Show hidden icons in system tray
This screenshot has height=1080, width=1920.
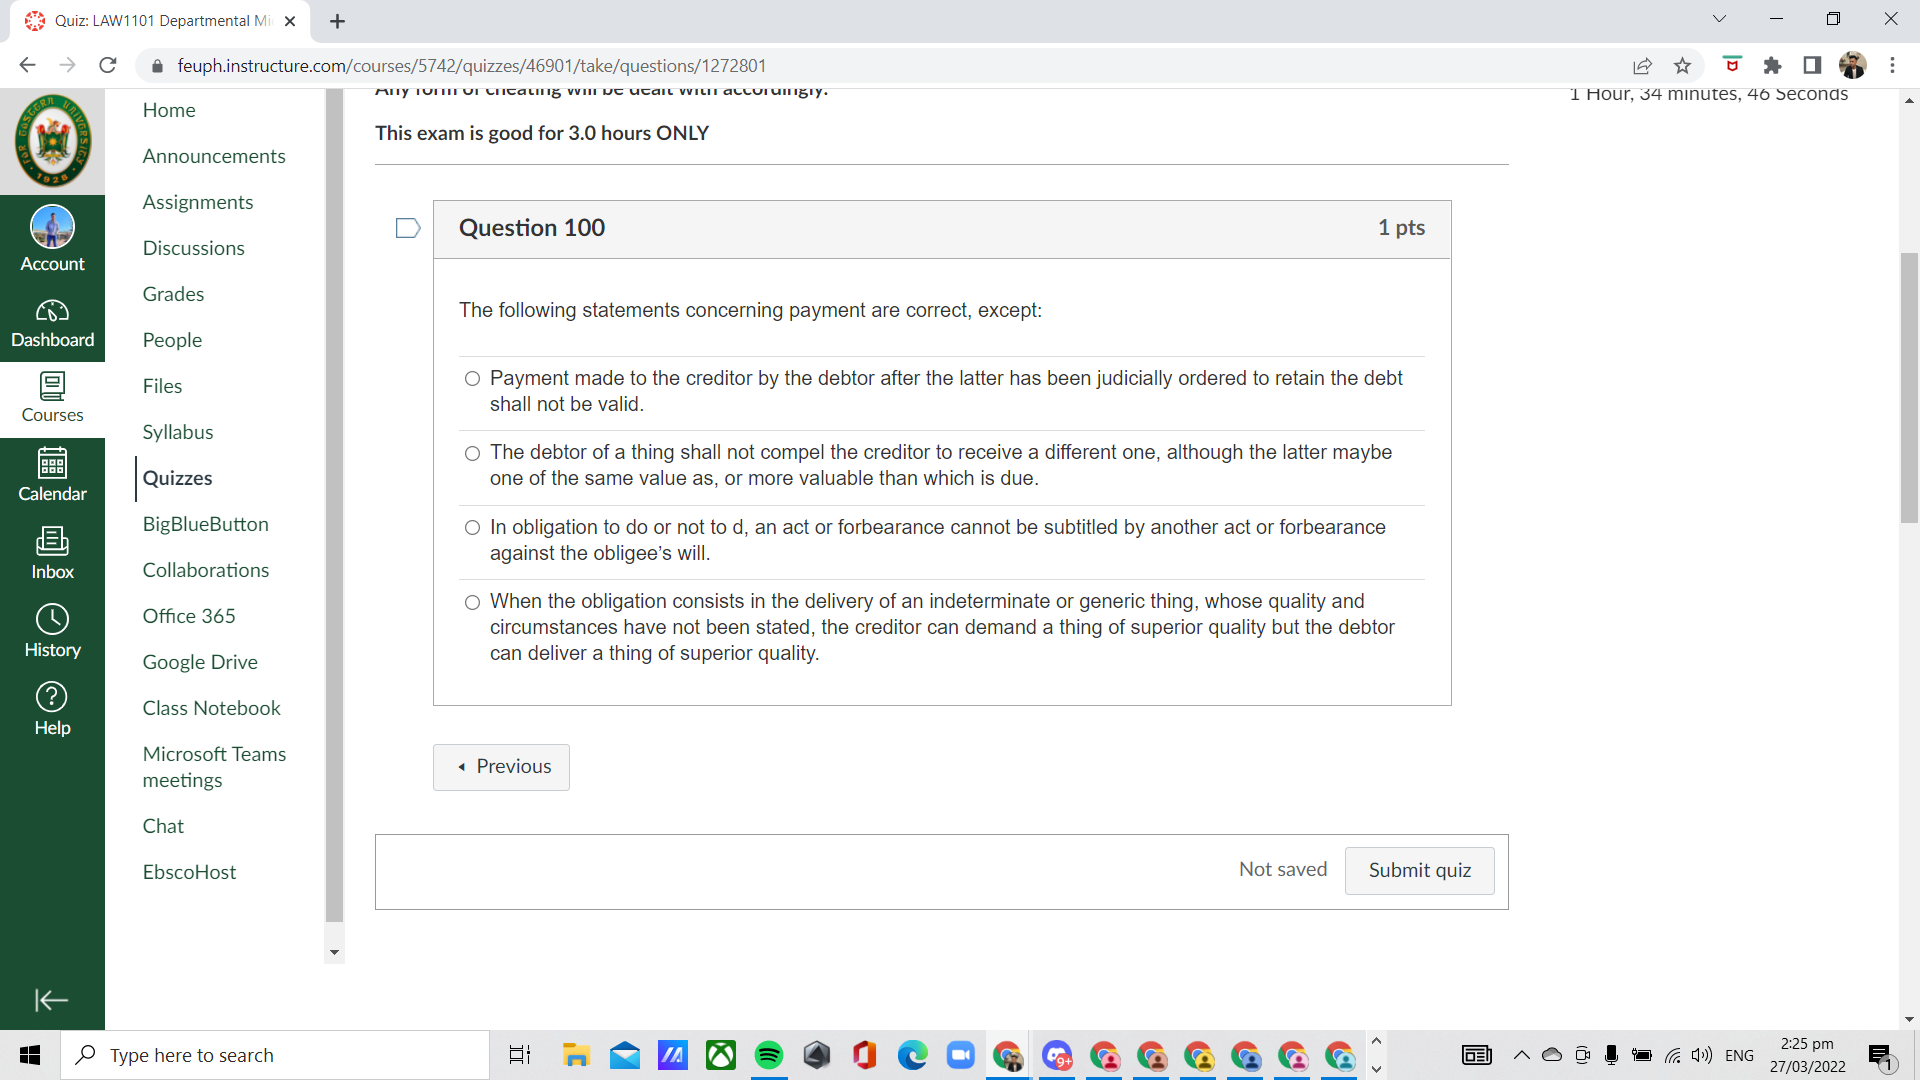[1522, 1055]
